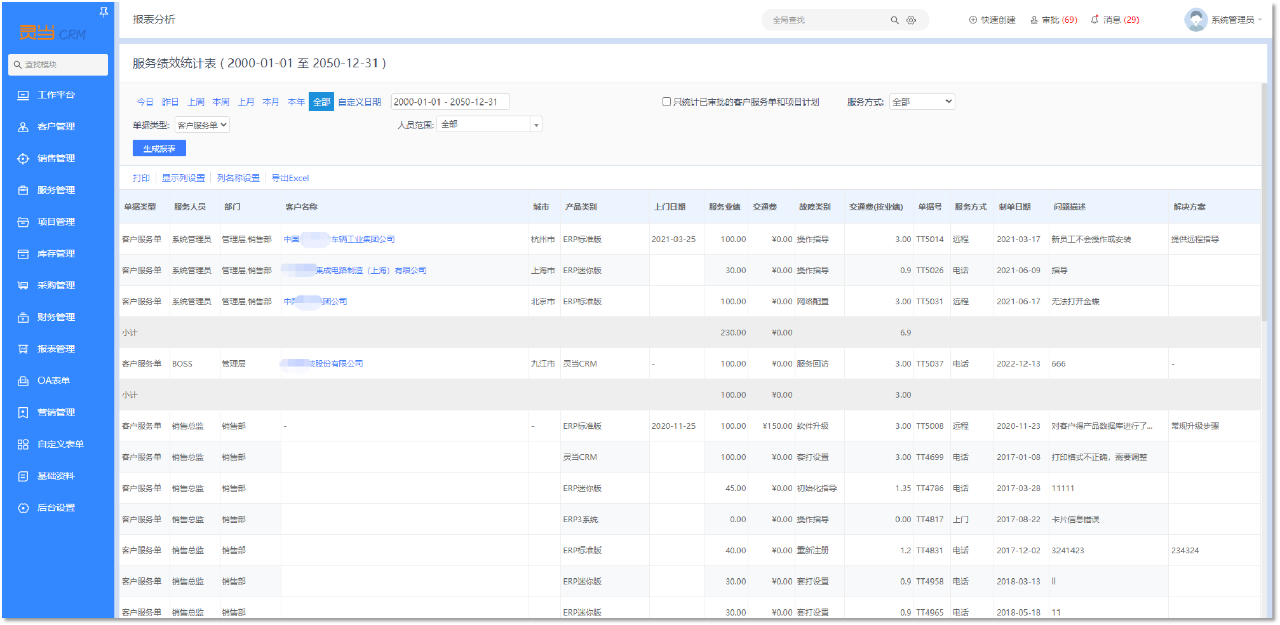The width and height of the screenshot is (1280, 625).
Task: Click the 快速创建 plus icon
Action: 973,20
